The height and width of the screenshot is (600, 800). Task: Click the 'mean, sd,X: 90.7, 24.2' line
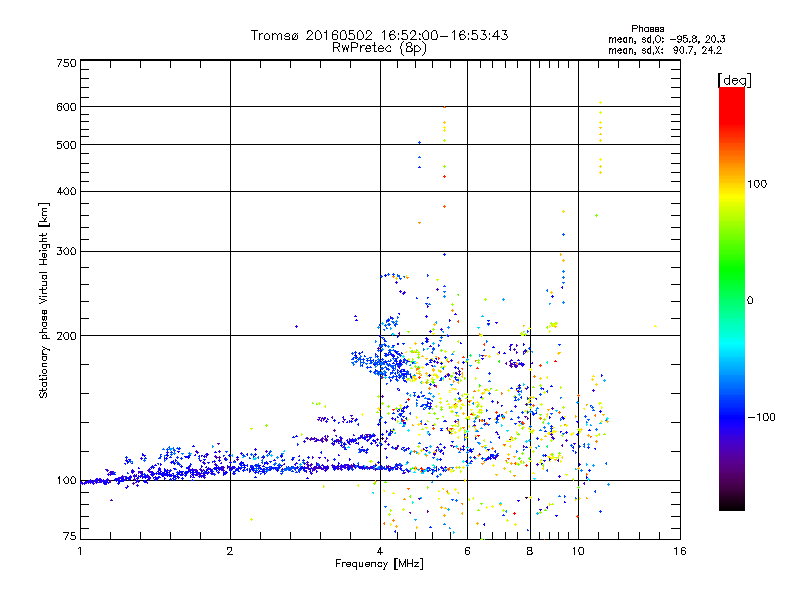[665, 50]
